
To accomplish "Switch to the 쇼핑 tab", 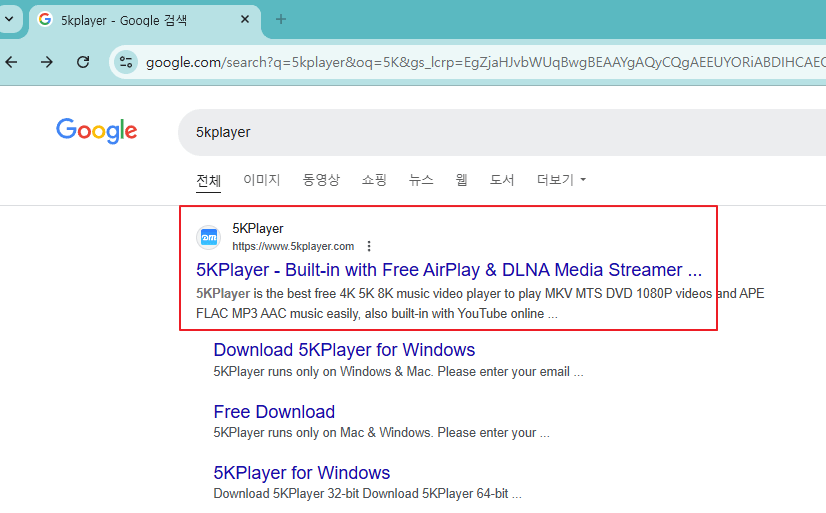I will click(x=374, y=180).
